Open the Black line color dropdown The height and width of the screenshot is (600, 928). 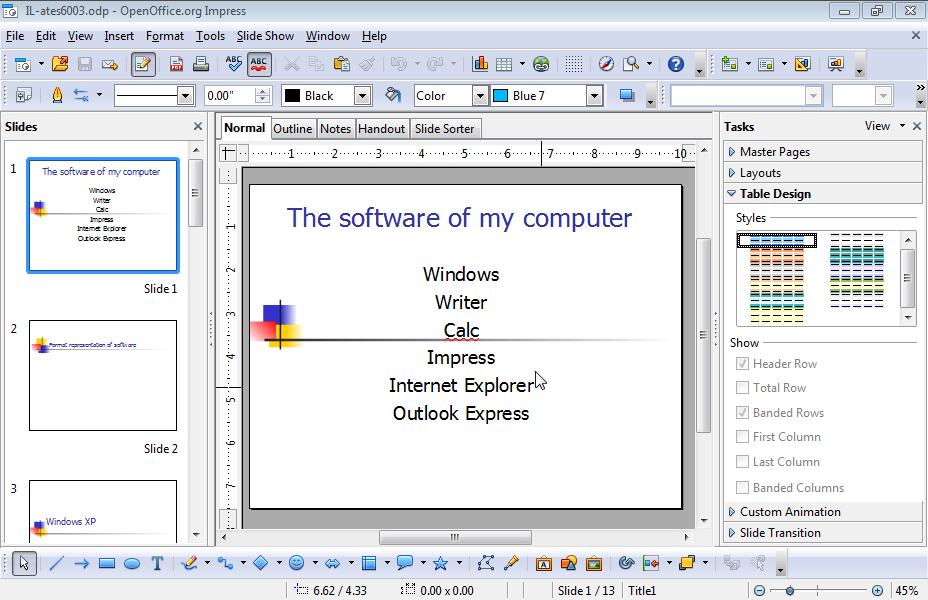click(x=362, y=96)
